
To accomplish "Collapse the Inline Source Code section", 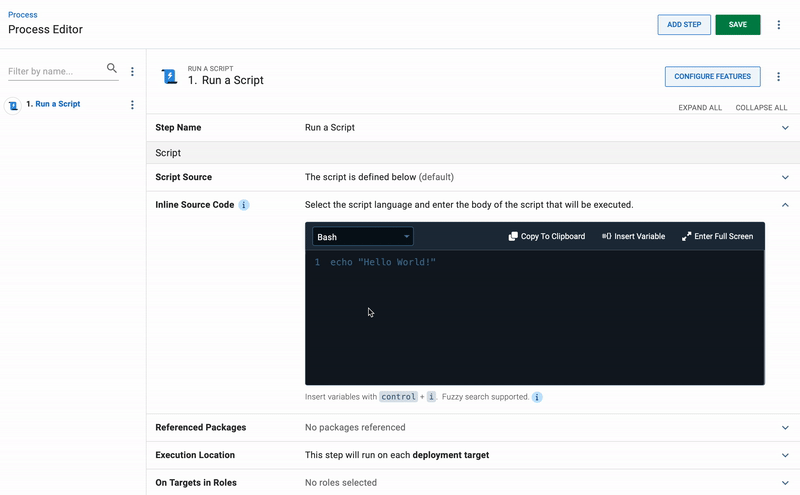I will [x=785, y=205].
